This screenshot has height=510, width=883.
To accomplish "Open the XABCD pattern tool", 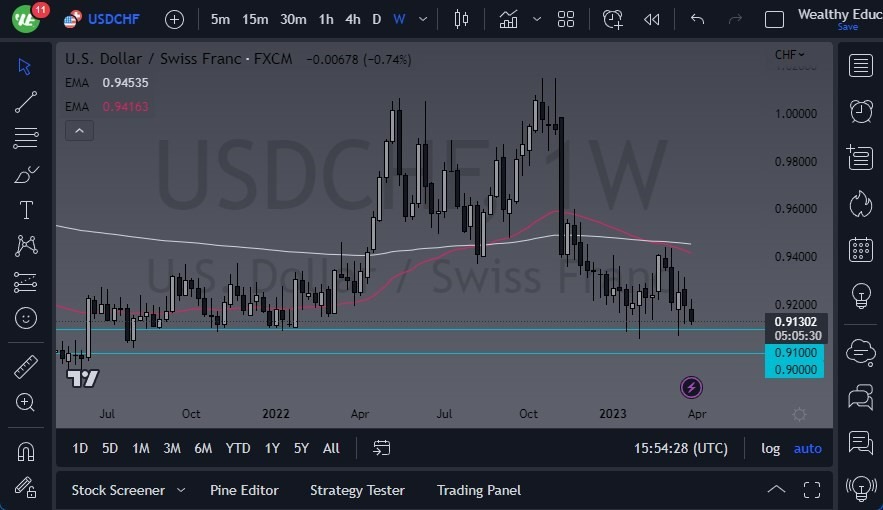I will [26, 245].
